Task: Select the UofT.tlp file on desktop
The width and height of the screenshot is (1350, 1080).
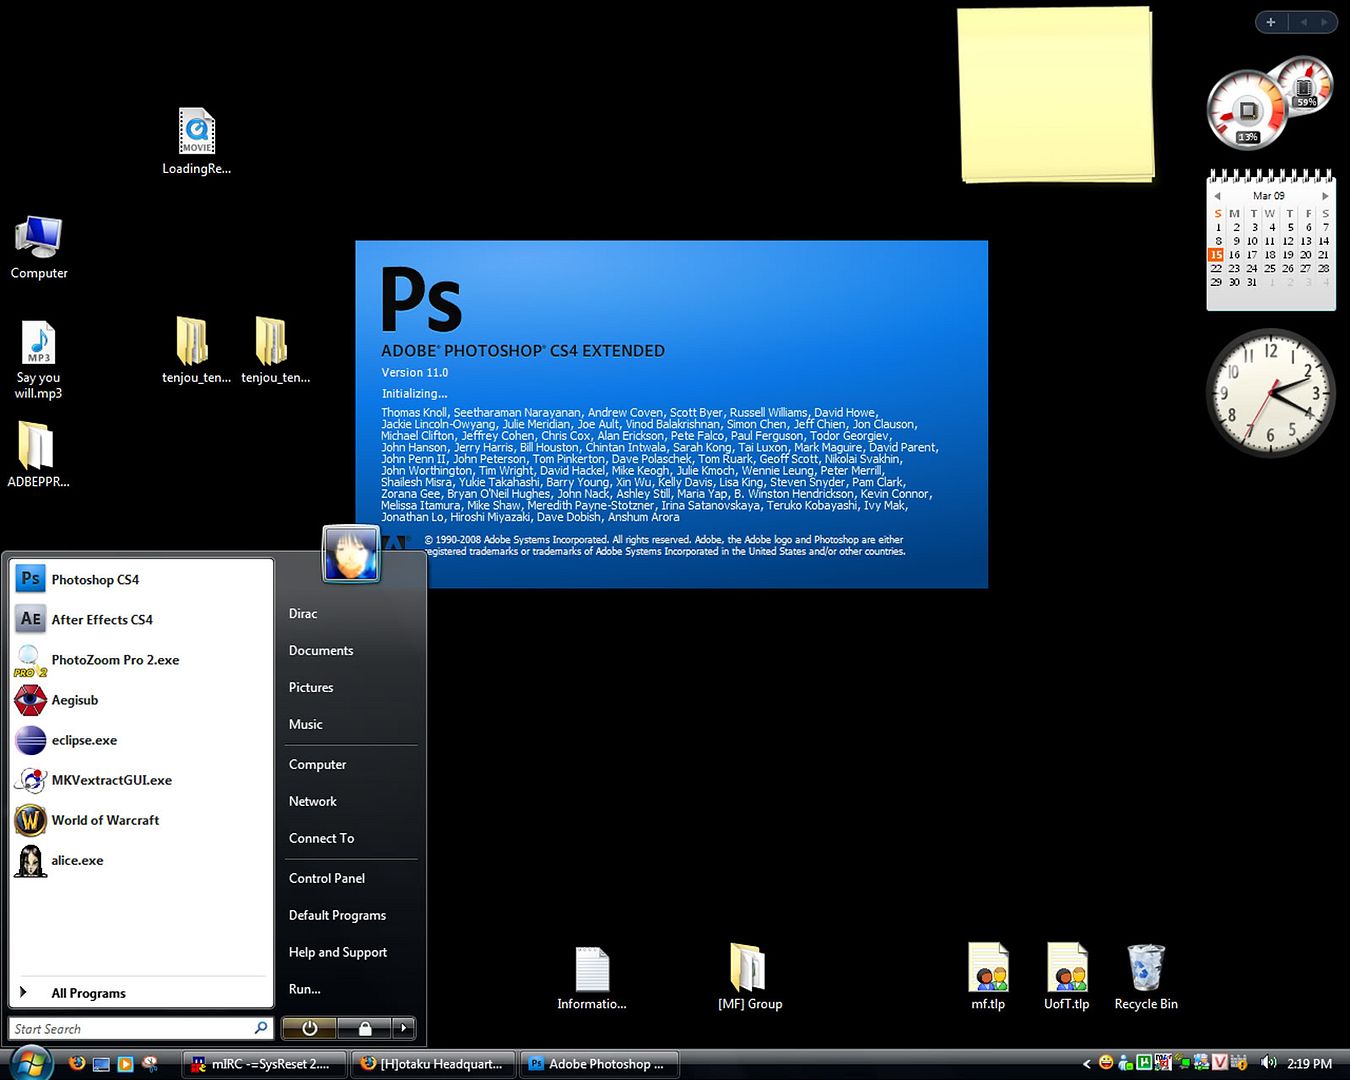Action: [1067, 976]
